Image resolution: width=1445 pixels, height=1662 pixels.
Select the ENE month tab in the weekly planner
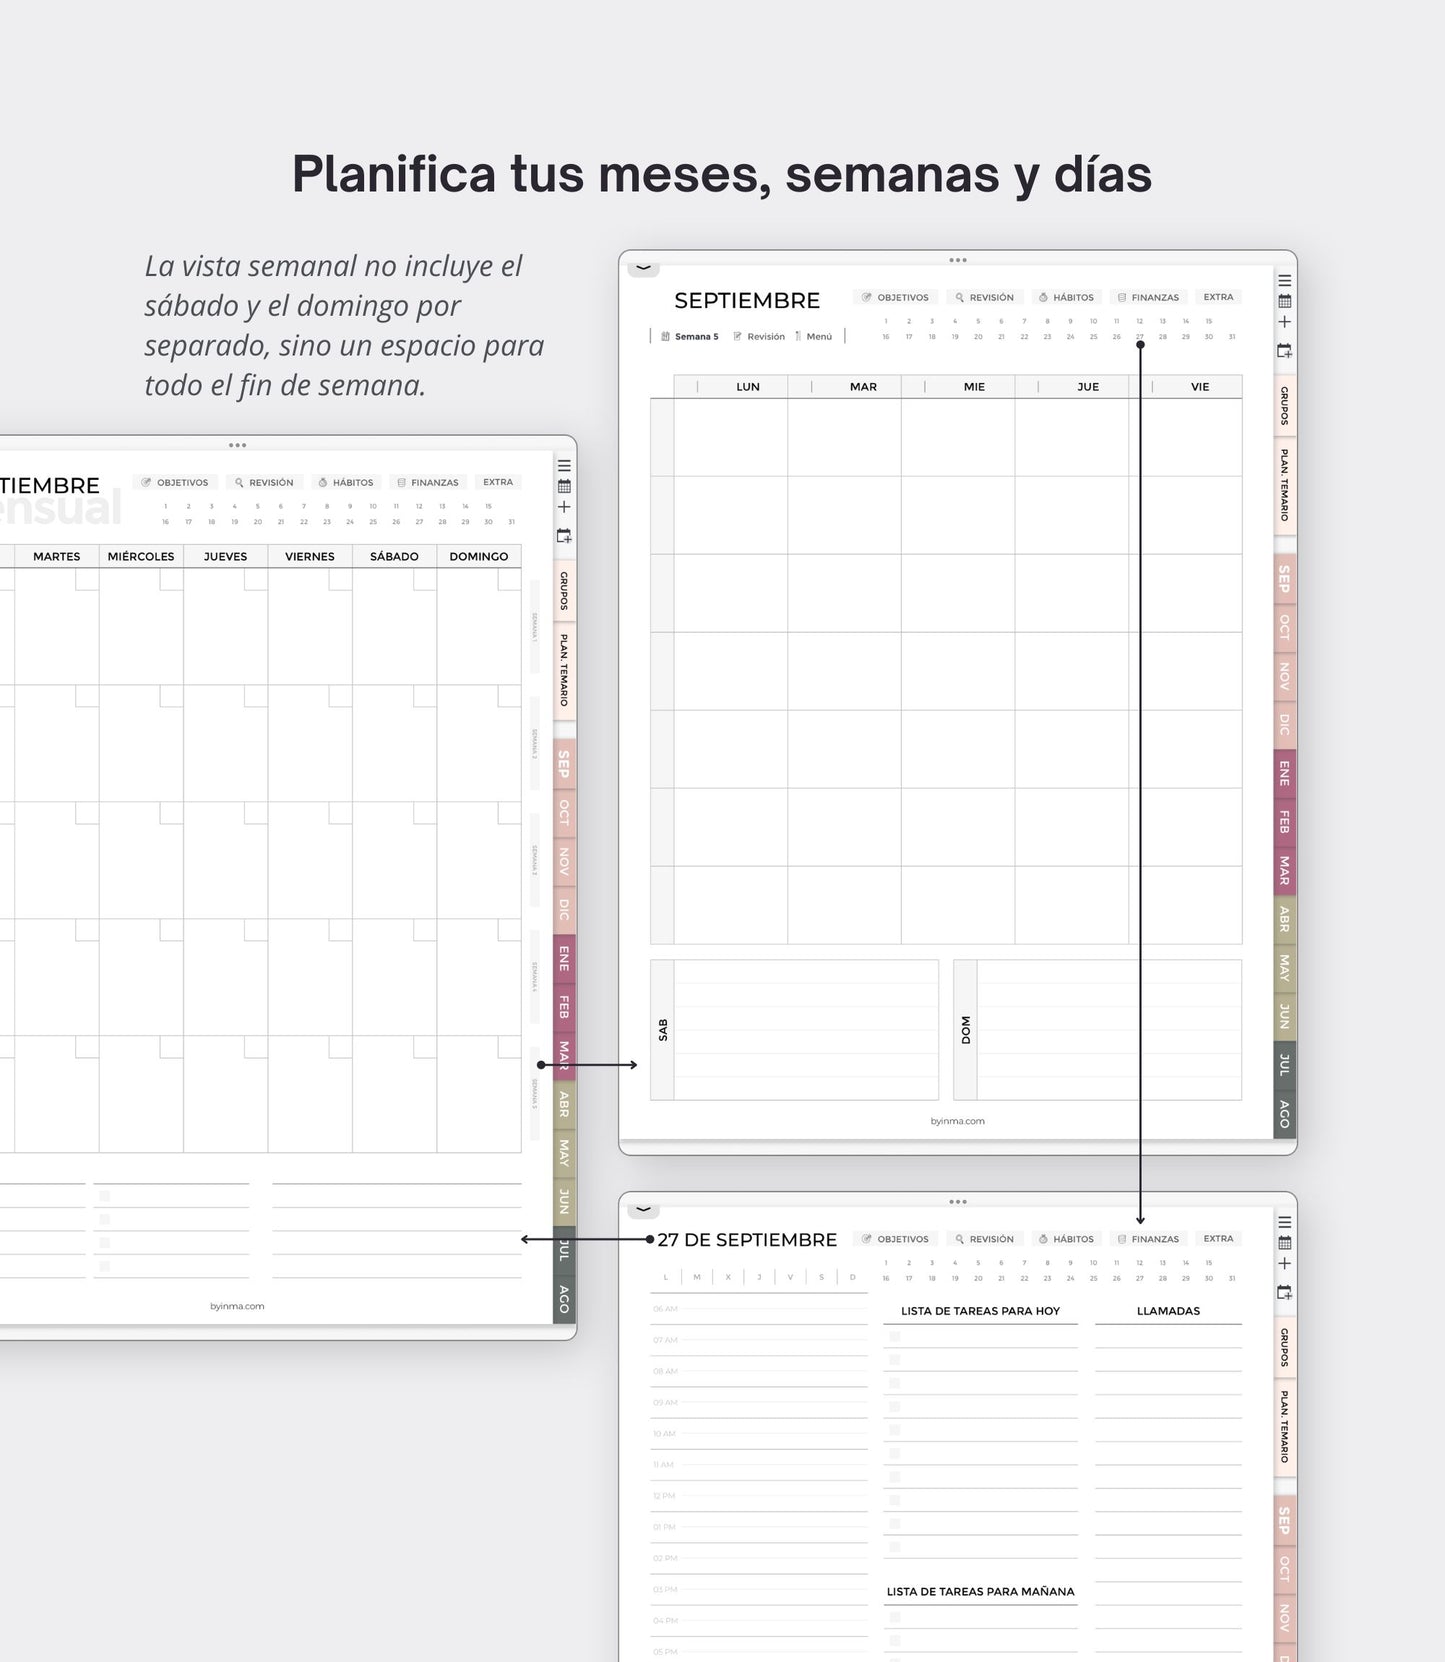(1285, 773)
